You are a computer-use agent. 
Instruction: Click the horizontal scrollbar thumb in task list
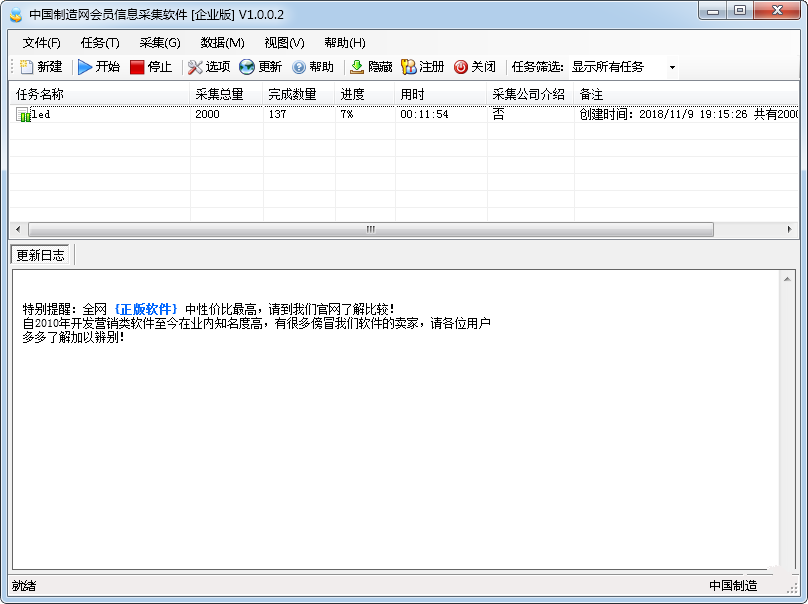click(x=371, y=229)
